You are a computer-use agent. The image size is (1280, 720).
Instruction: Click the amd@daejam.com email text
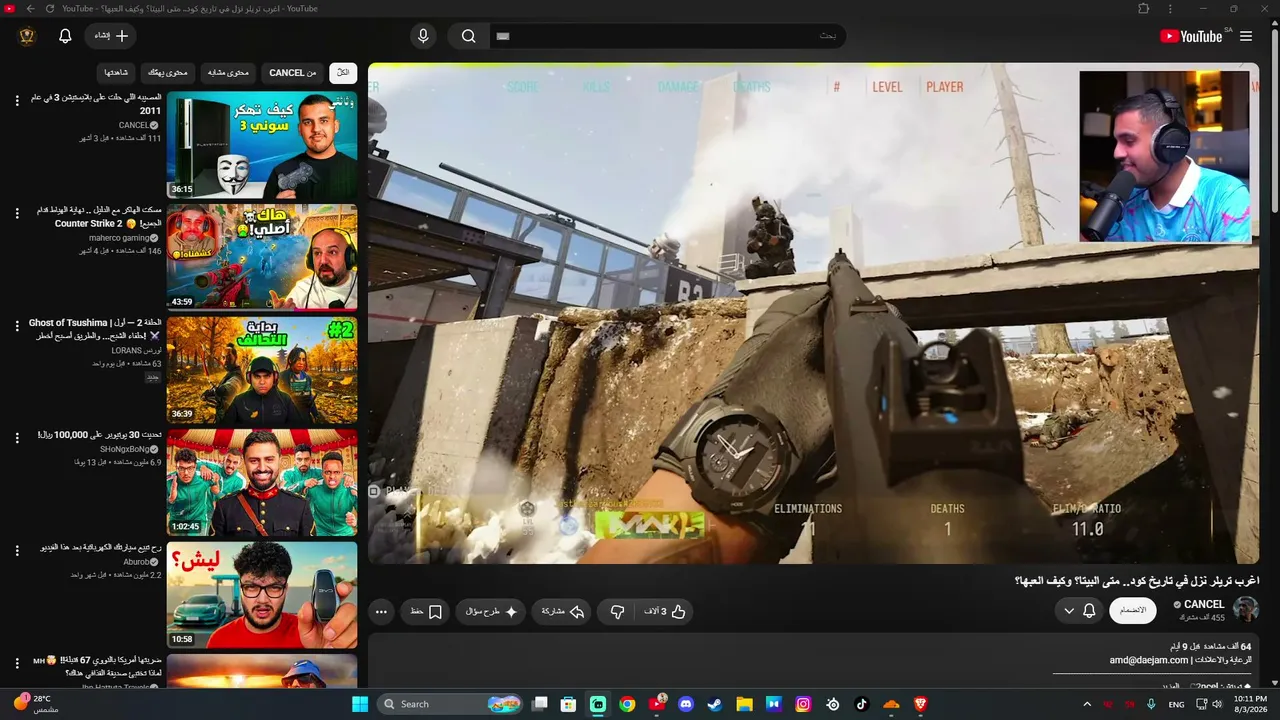coord(1149,660)
